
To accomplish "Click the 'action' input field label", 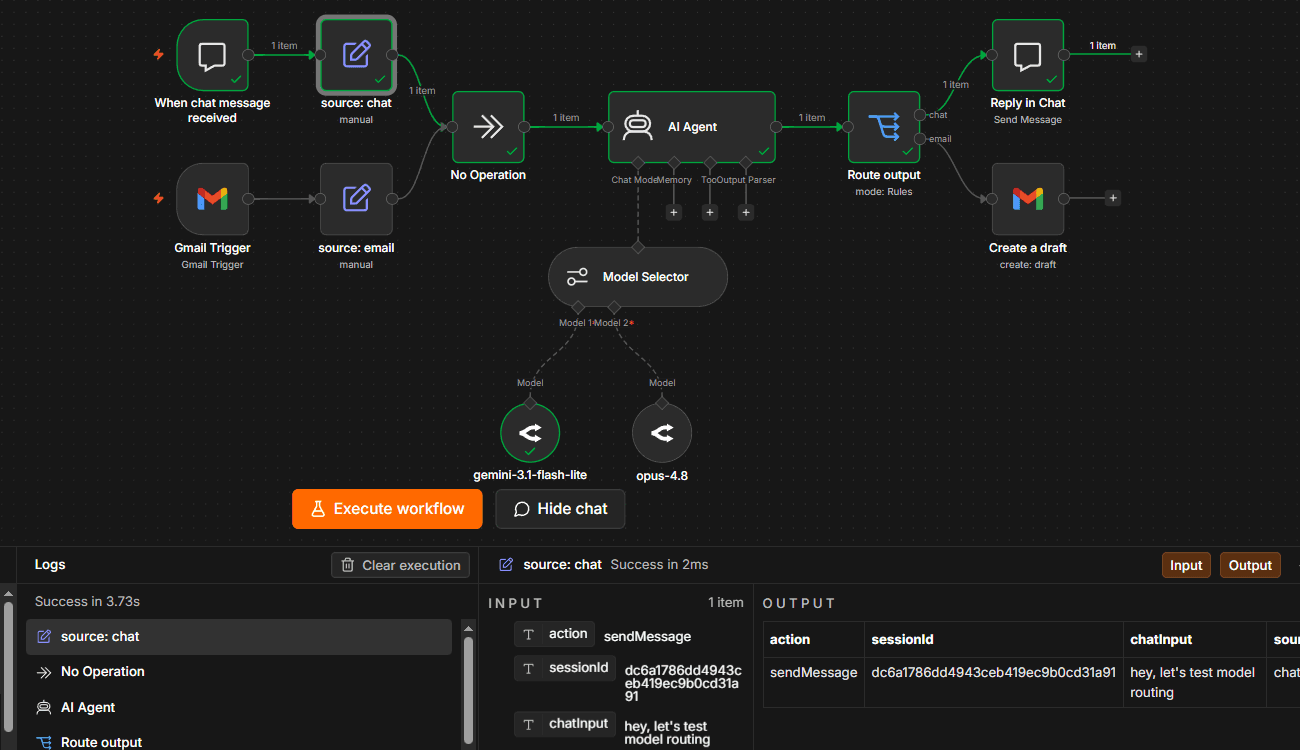I will (568, 634).
